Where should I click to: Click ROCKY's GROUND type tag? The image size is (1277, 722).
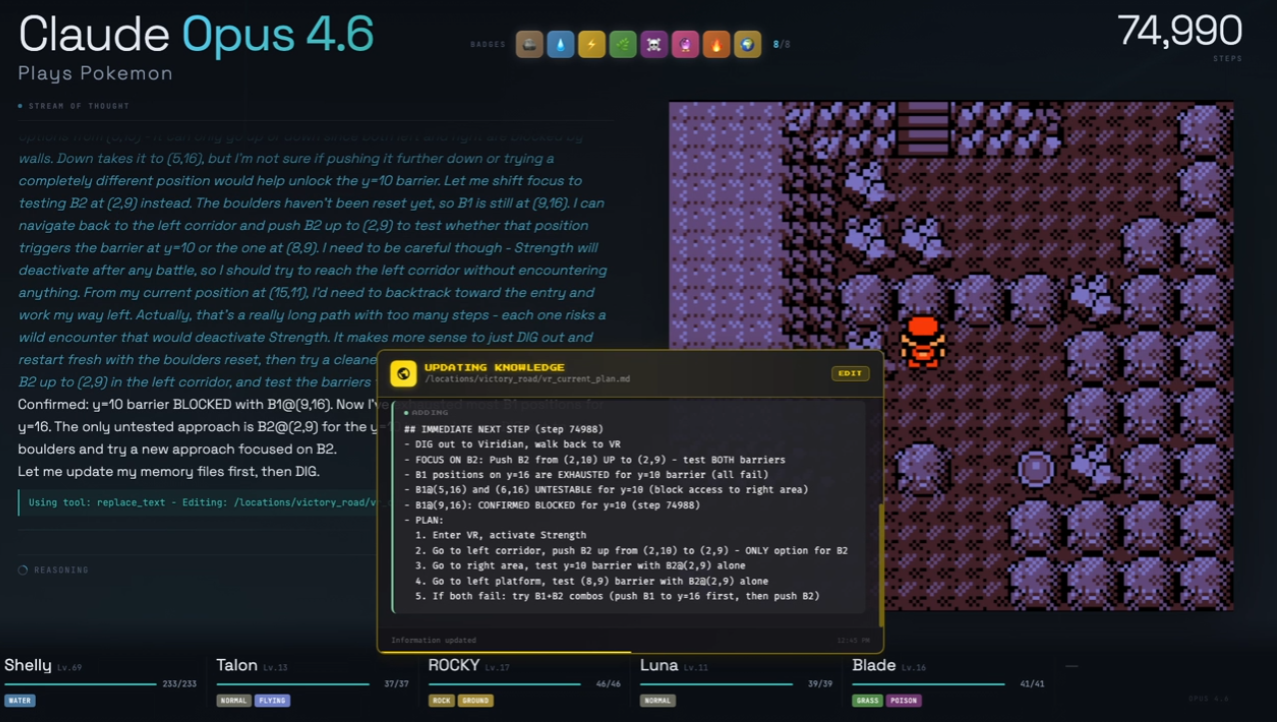[476, 701]
